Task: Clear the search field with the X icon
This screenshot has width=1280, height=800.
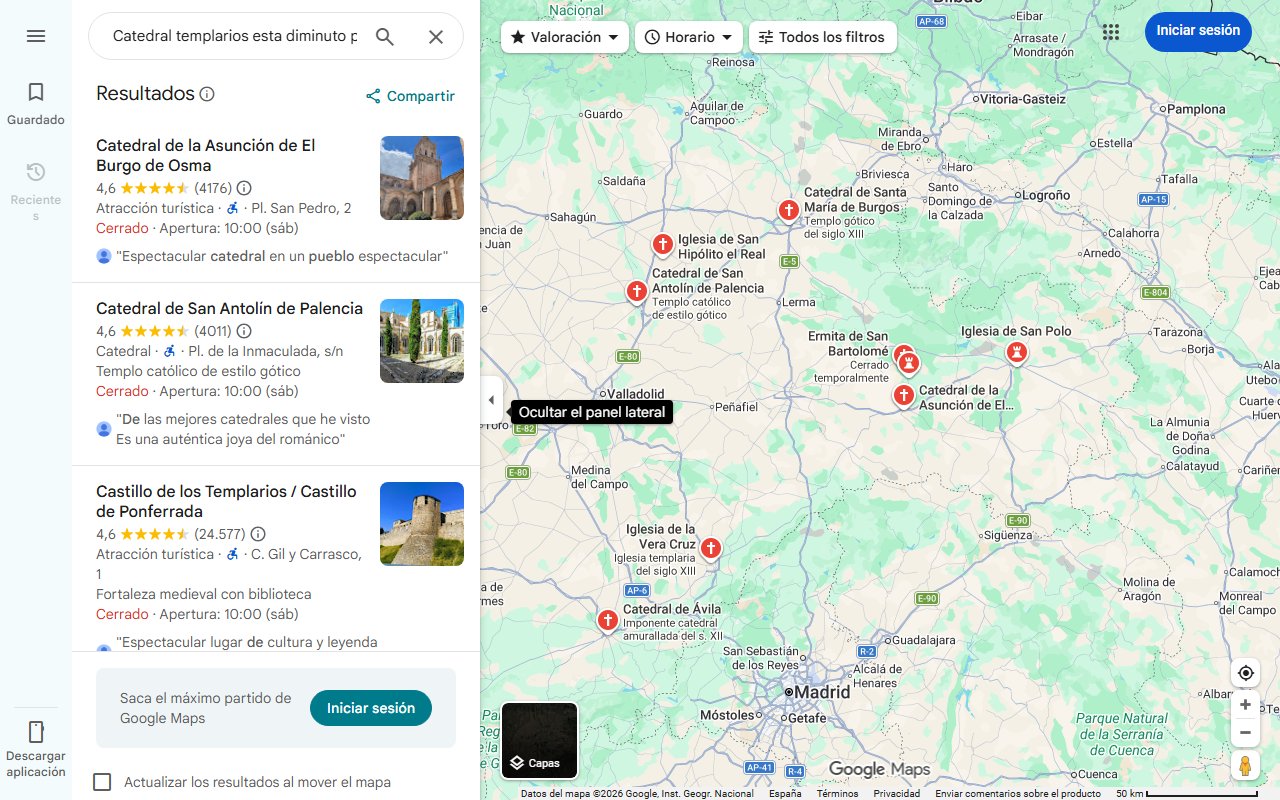Action: click(436, 36)
